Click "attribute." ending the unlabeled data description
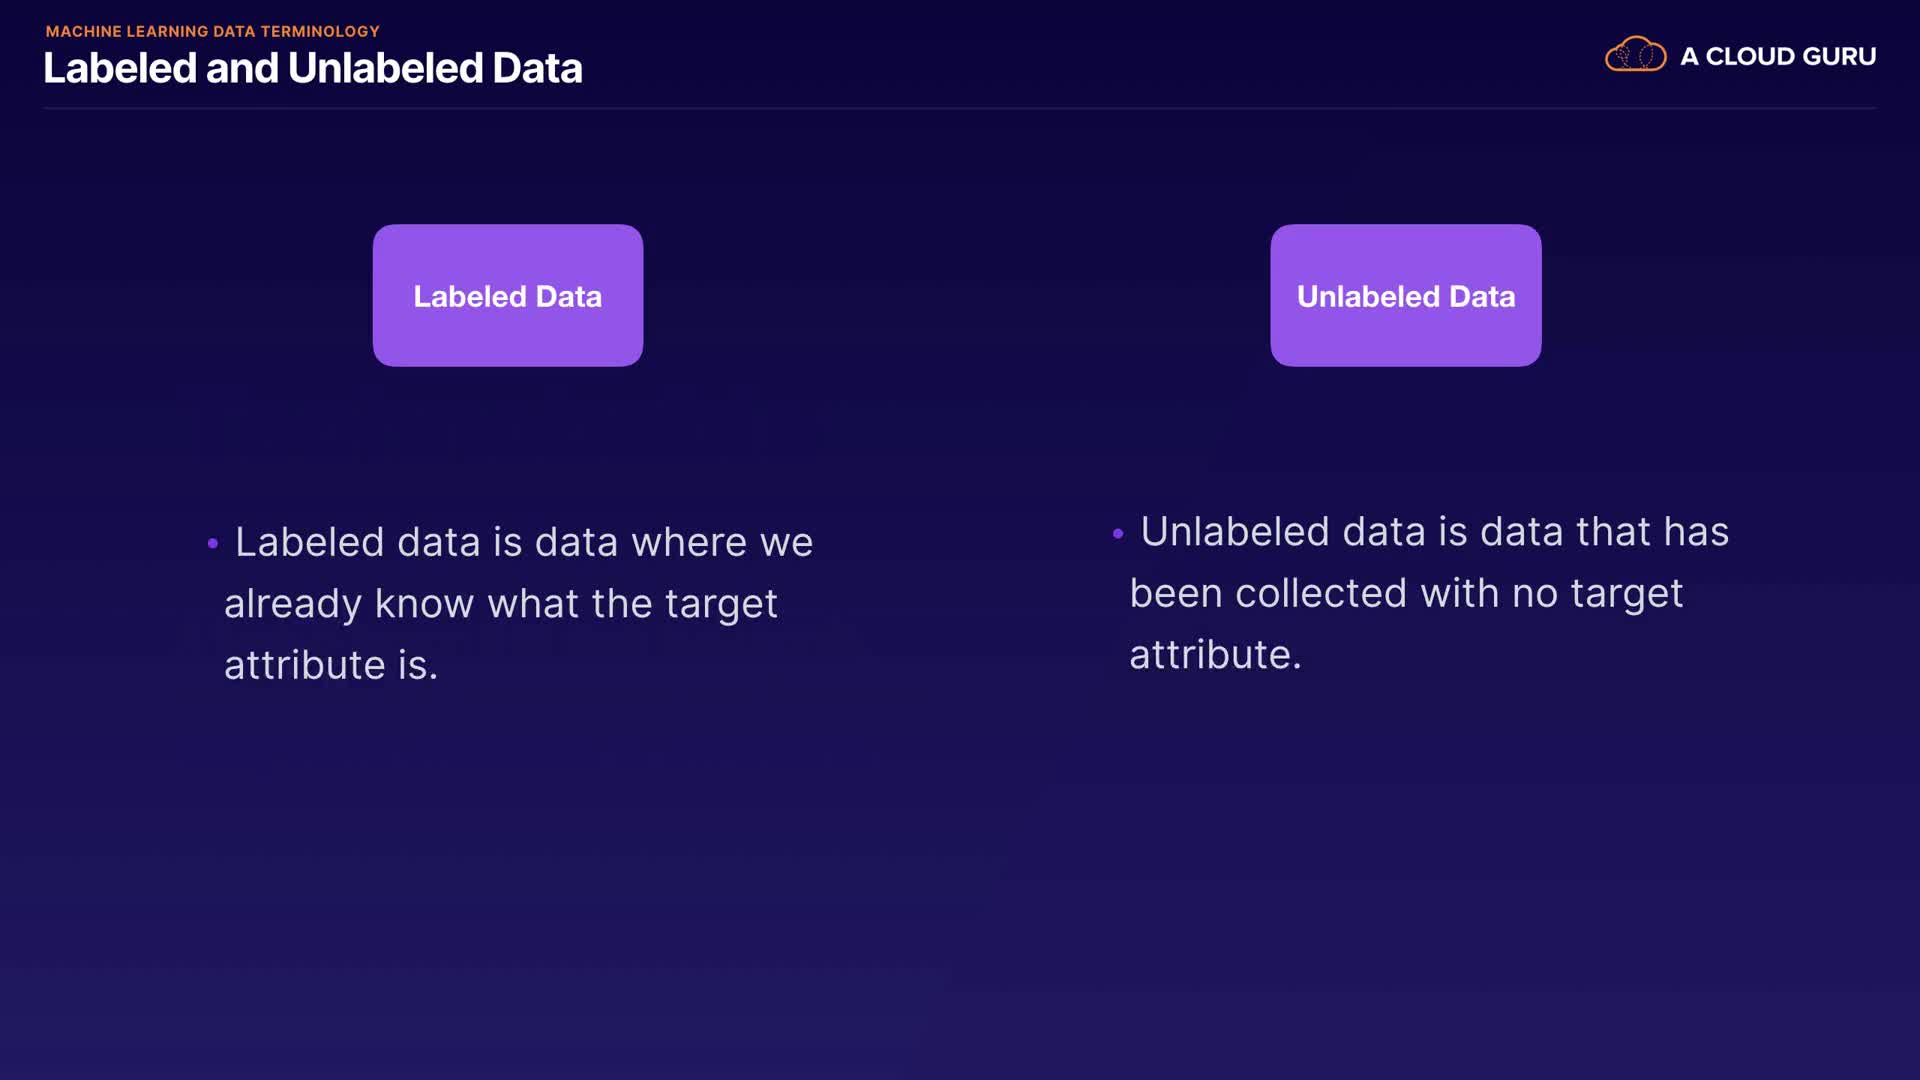The width and height of the screenshot is (1920, 1080). tap(1215, 655)
